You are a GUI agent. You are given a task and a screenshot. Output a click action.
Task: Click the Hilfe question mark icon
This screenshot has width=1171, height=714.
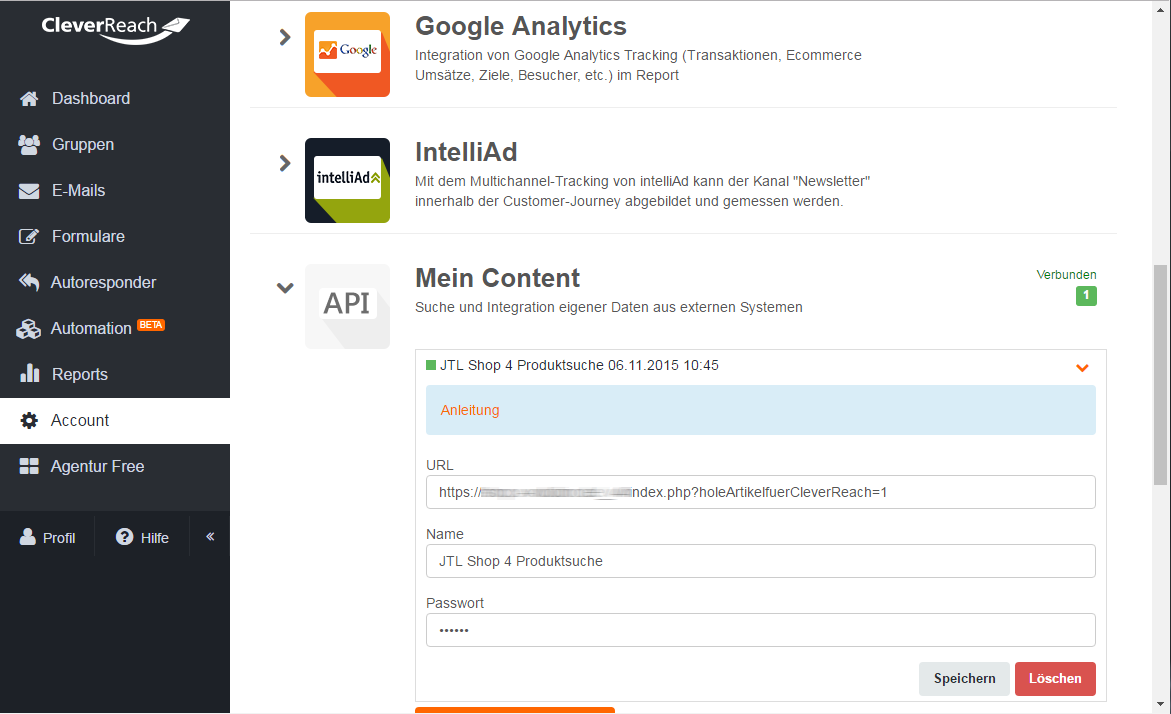pos(125,537)
